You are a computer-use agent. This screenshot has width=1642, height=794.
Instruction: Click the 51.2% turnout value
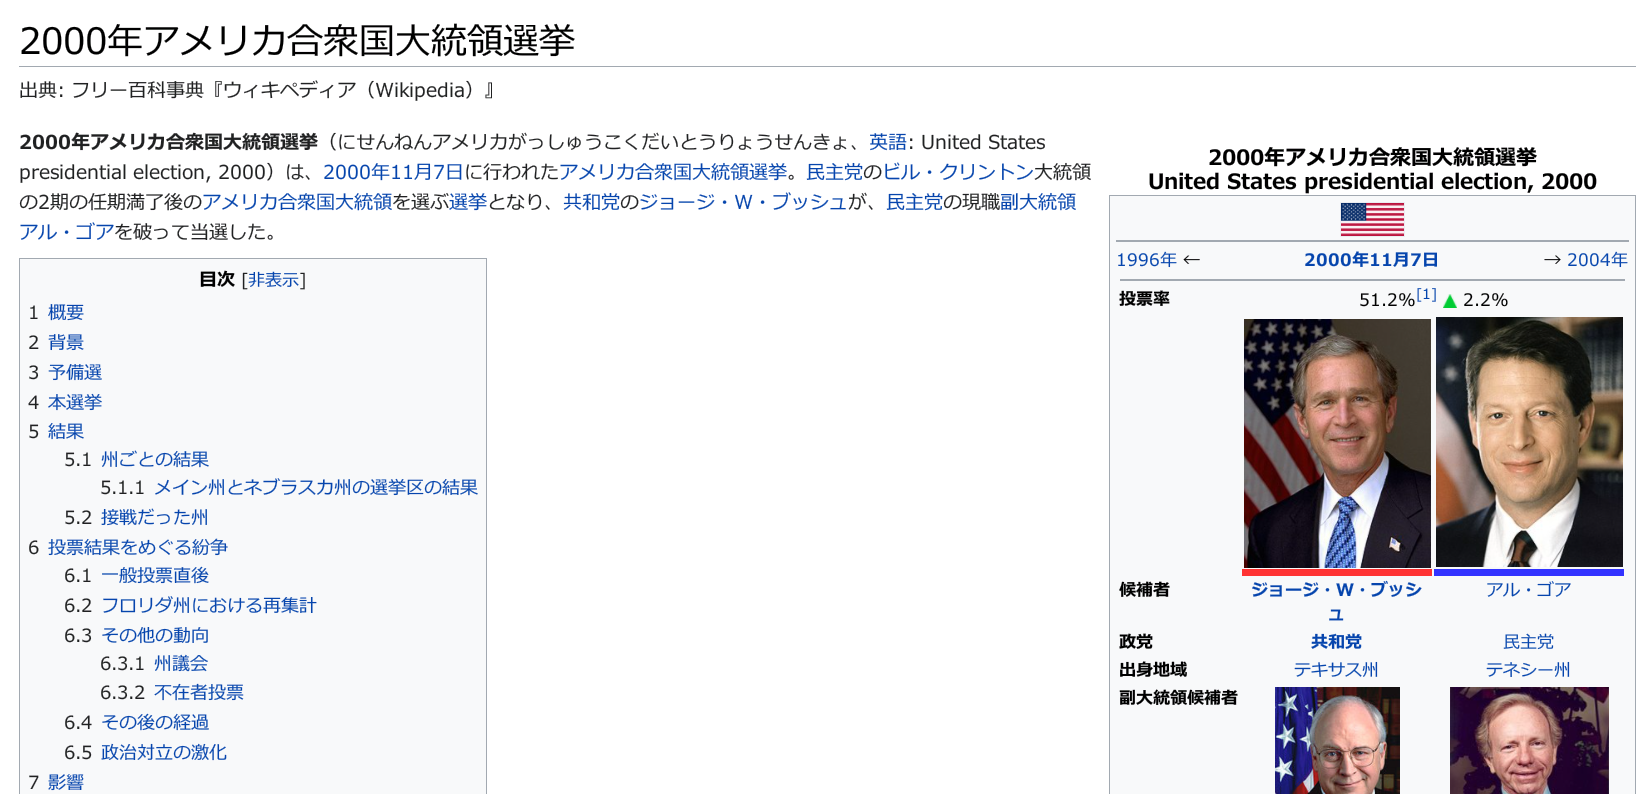(x=1387, y=300)
